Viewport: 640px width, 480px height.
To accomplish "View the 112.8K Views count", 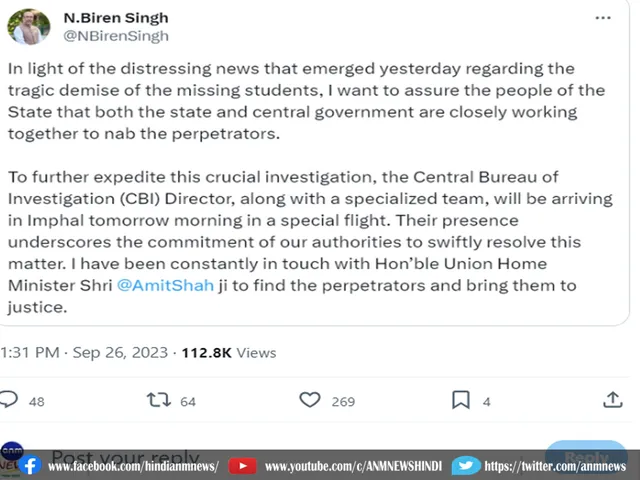I will [228, 352].
